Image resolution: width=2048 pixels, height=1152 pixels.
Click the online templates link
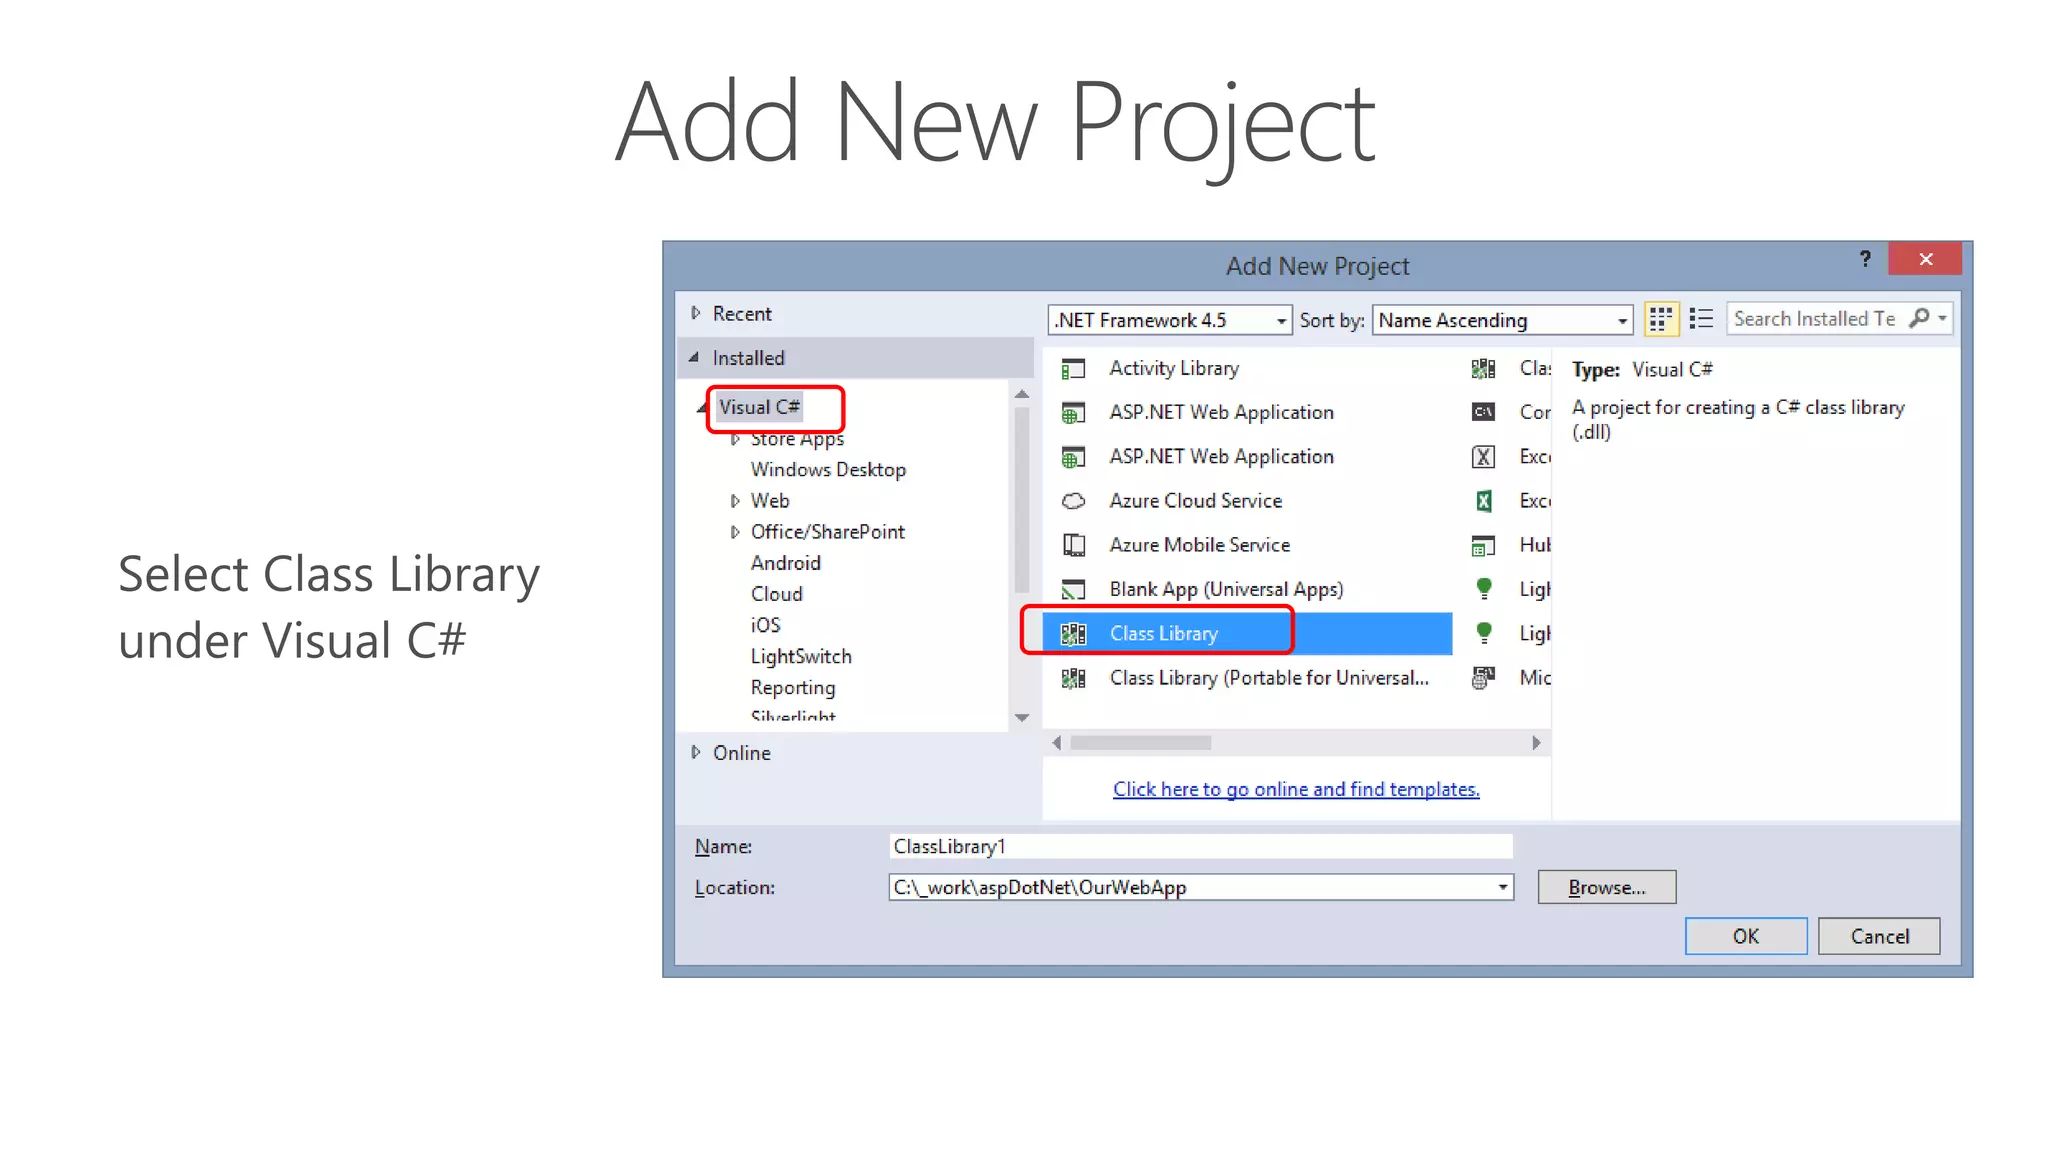point(1296,789)
